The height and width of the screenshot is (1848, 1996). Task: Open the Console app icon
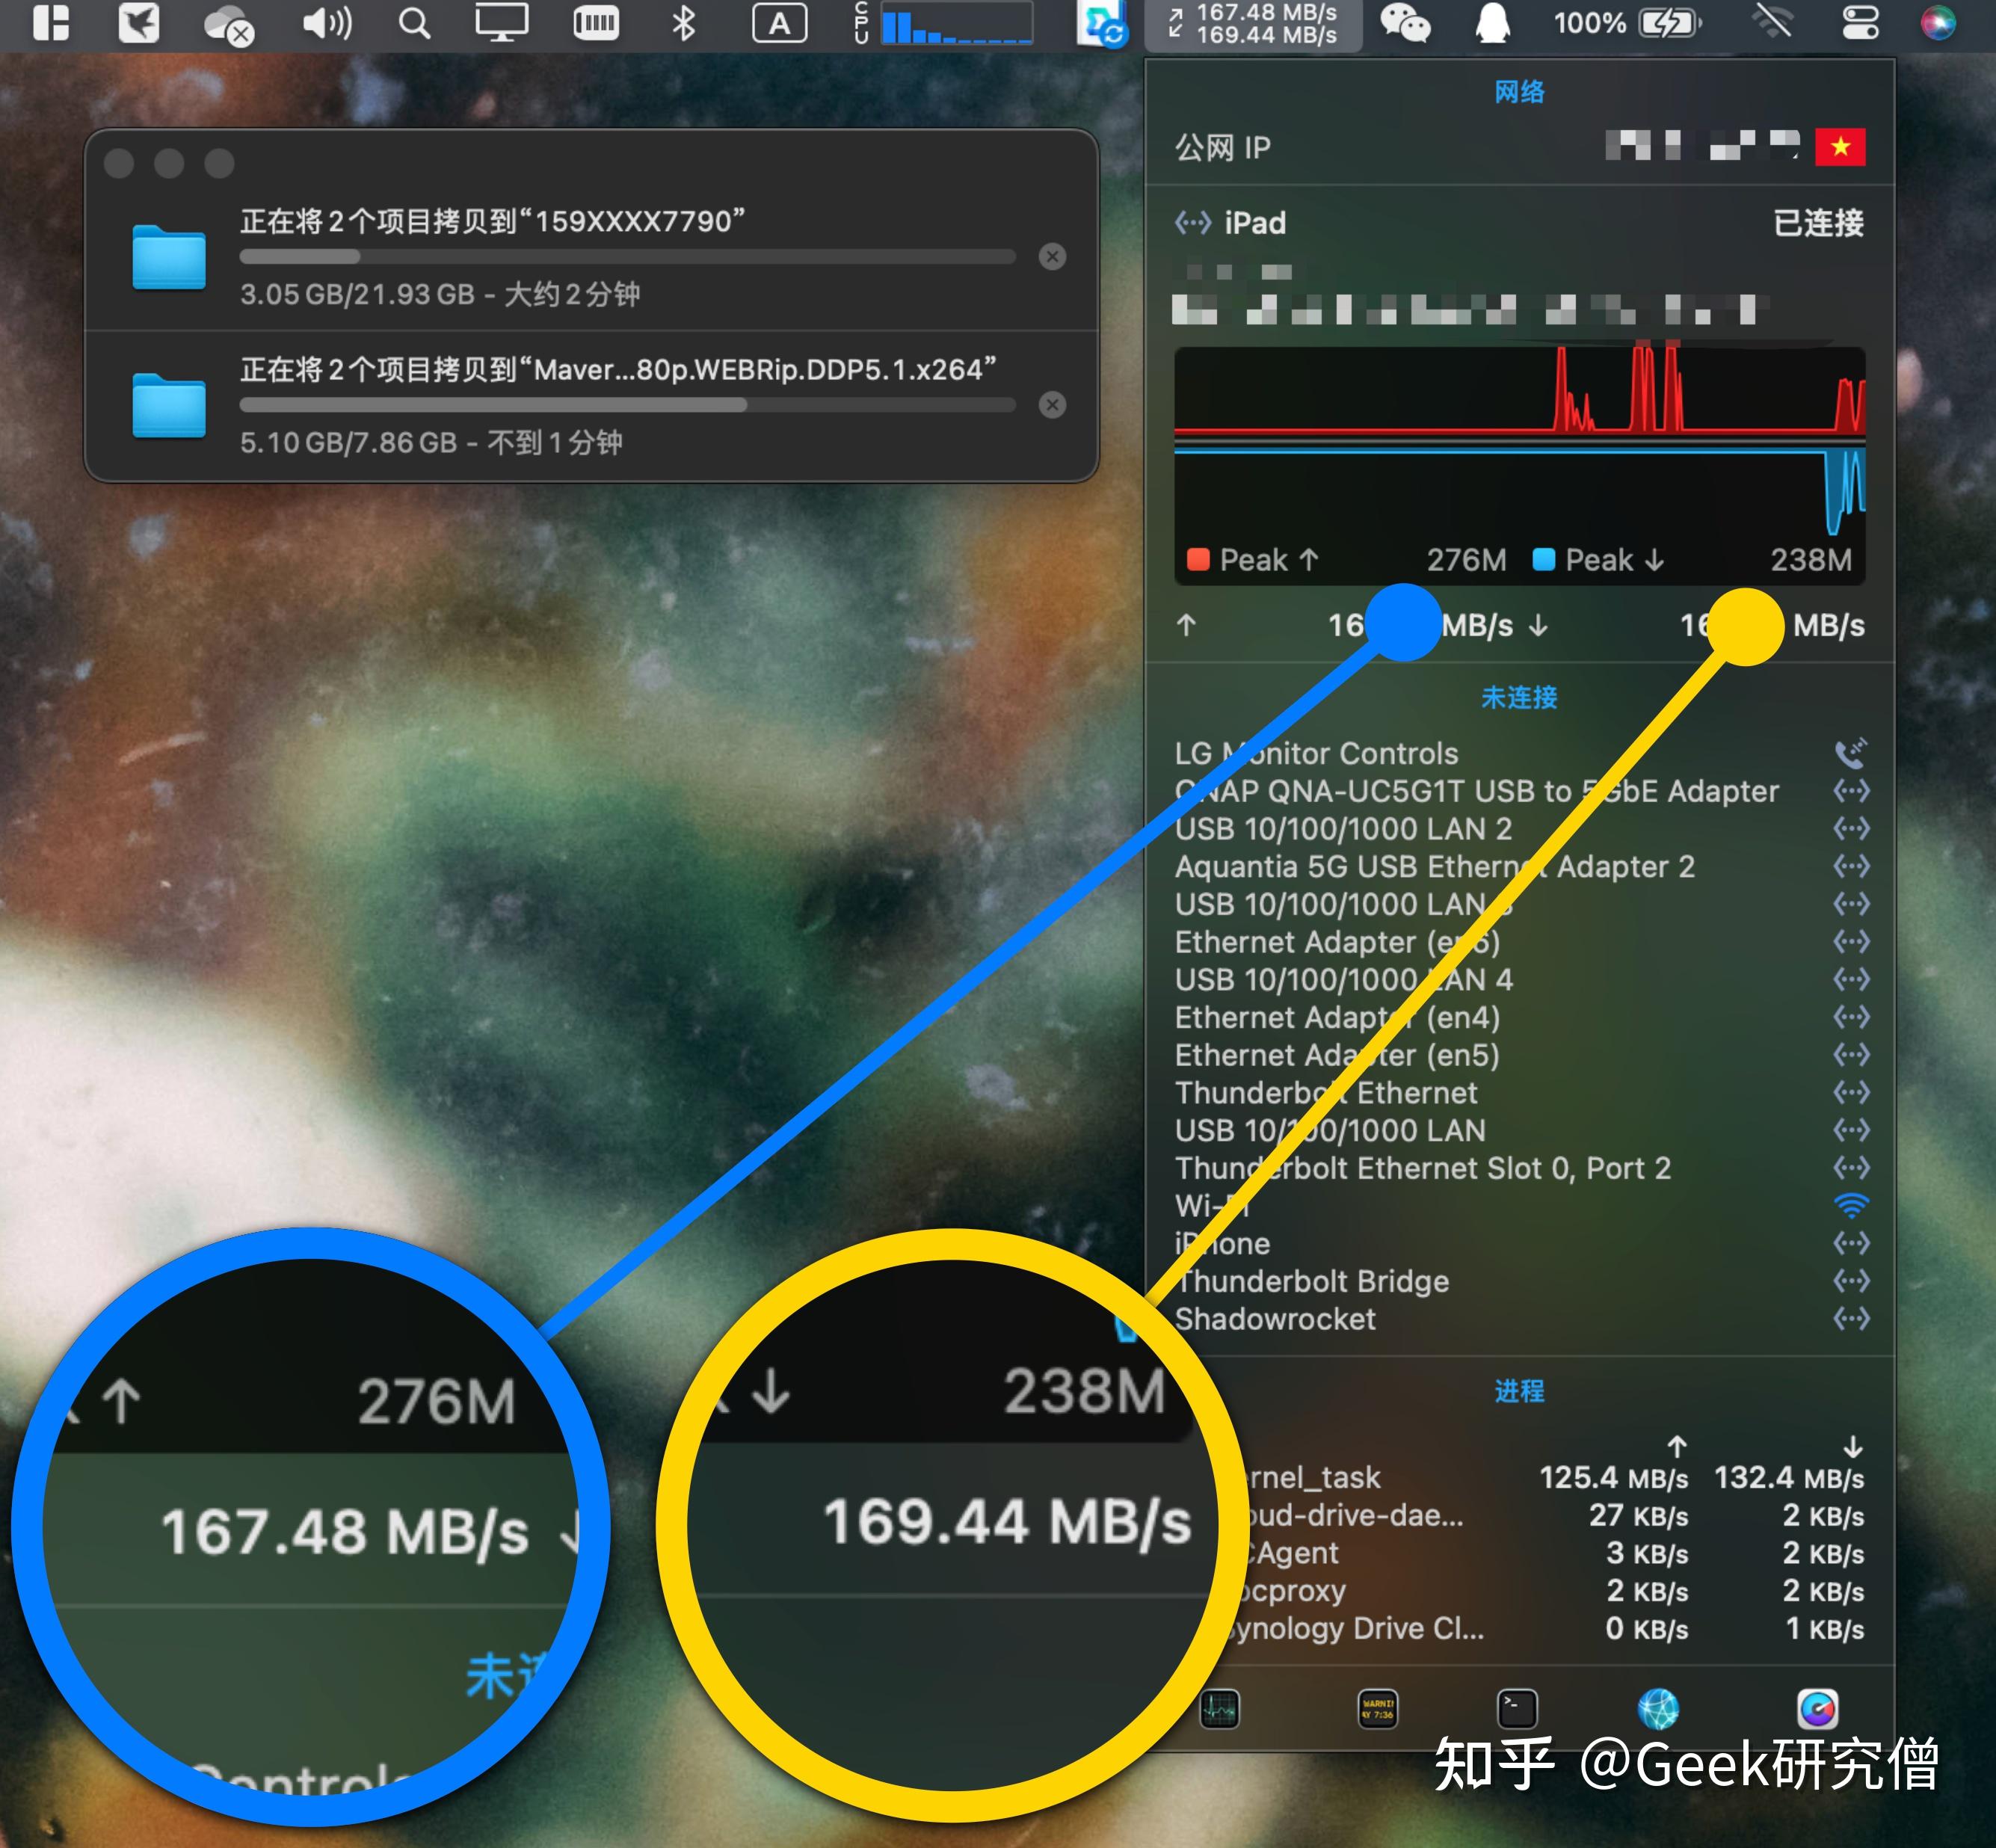(x=1377, y=1709)
